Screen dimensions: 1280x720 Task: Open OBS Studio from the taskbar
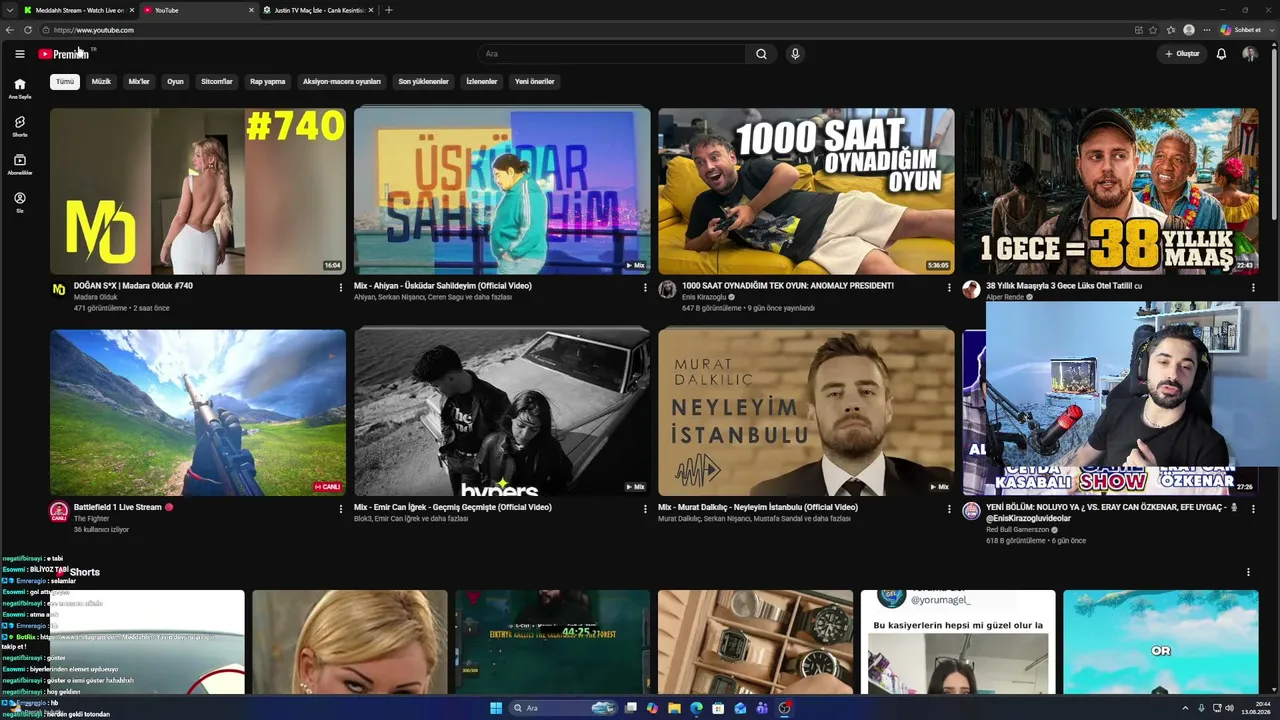pos(784,708)
